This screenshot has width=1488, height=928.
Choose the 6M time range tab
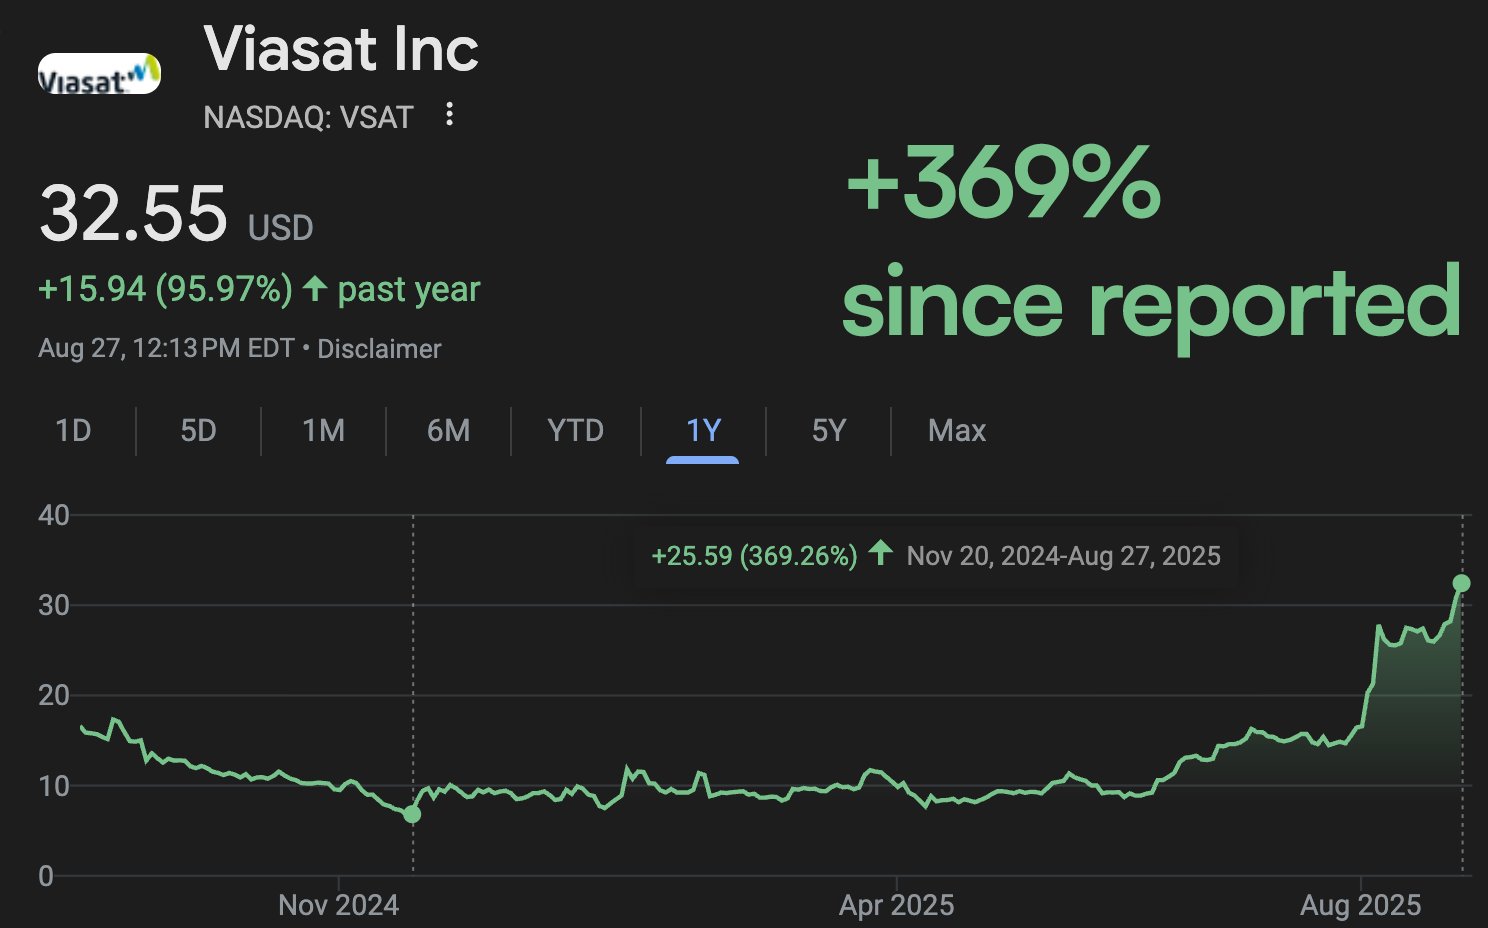448,431
